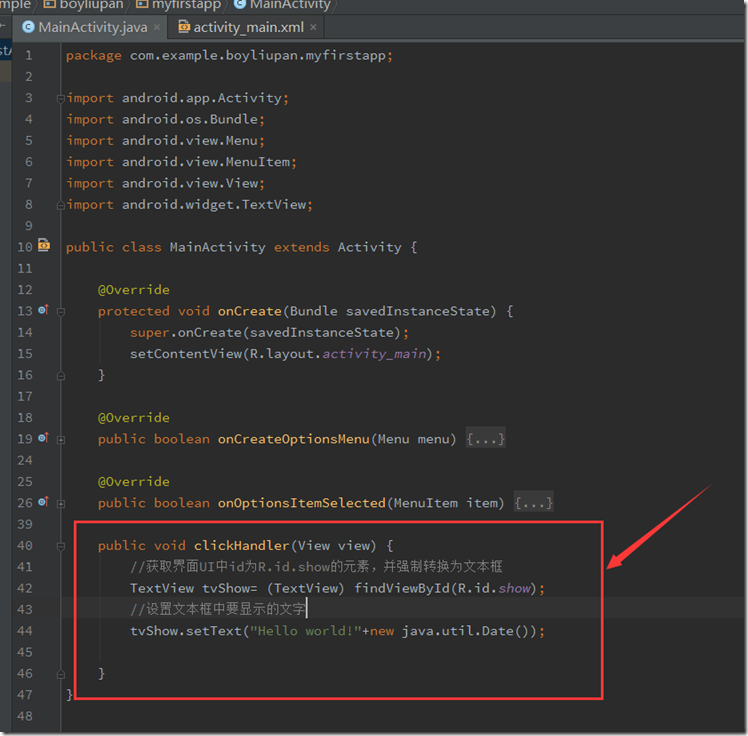Expand the folded onCreateOptionsMenu method
748x736 pixels.
tap(61, 439)
